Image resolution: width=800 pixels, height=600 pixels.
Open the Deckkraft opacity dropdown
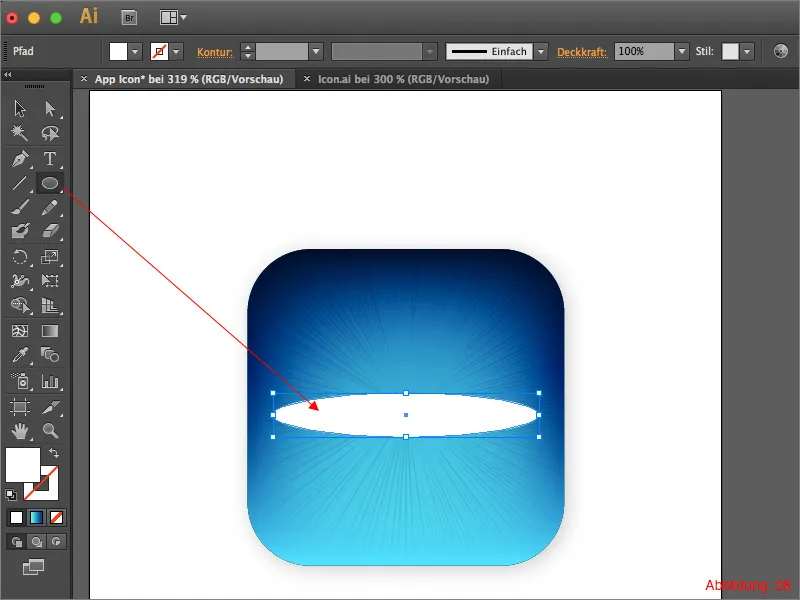click(682, 52)
